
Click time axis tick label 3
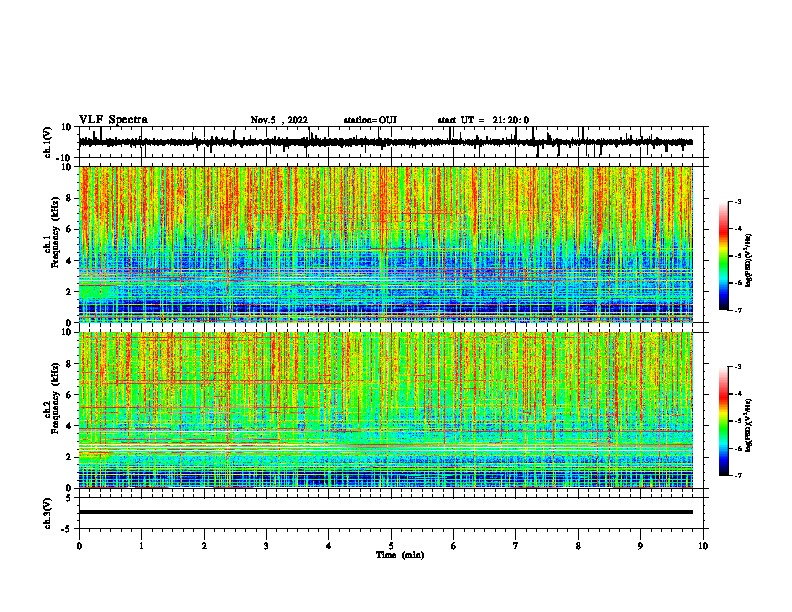(266, 546)
